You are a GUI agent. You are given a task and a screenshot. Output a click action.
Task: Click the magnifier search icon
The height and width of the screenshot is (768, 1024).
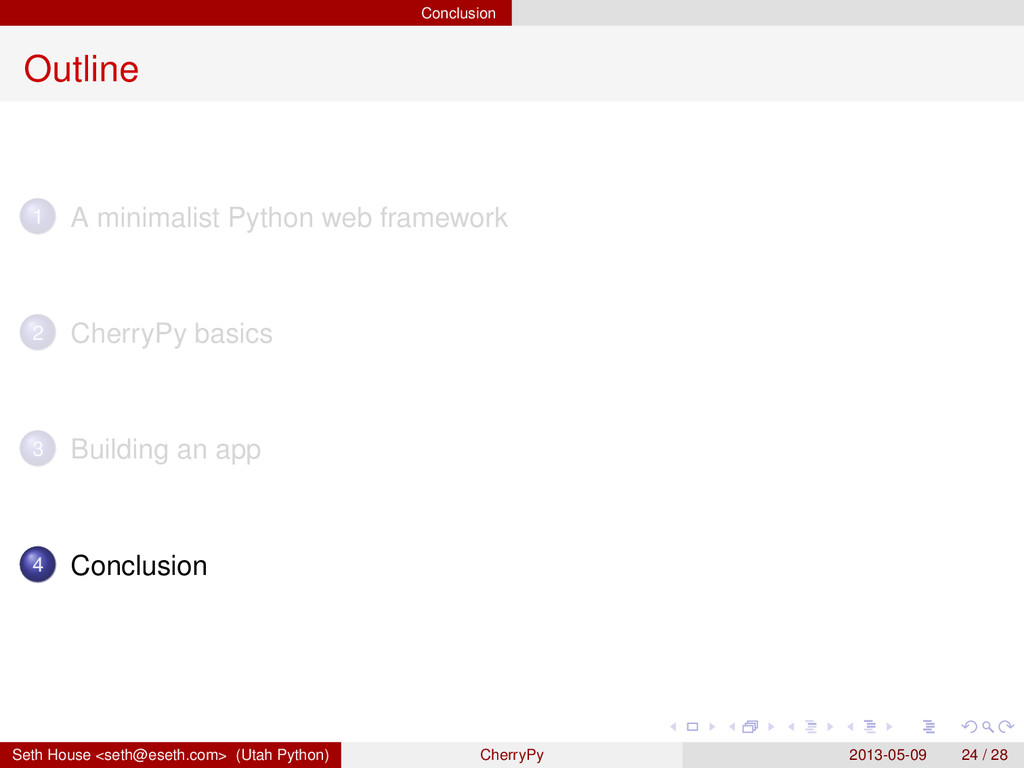(x=988, y=727)
